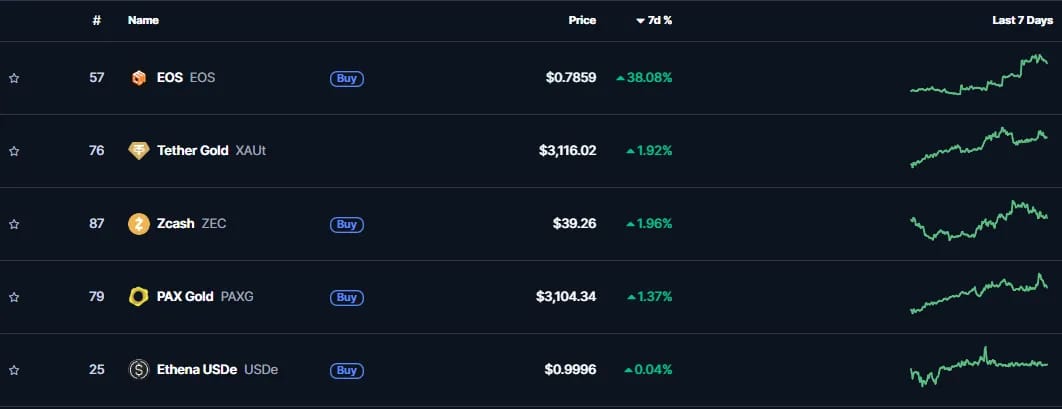Click the Ethena USDe coin logo

click(139, 370)
